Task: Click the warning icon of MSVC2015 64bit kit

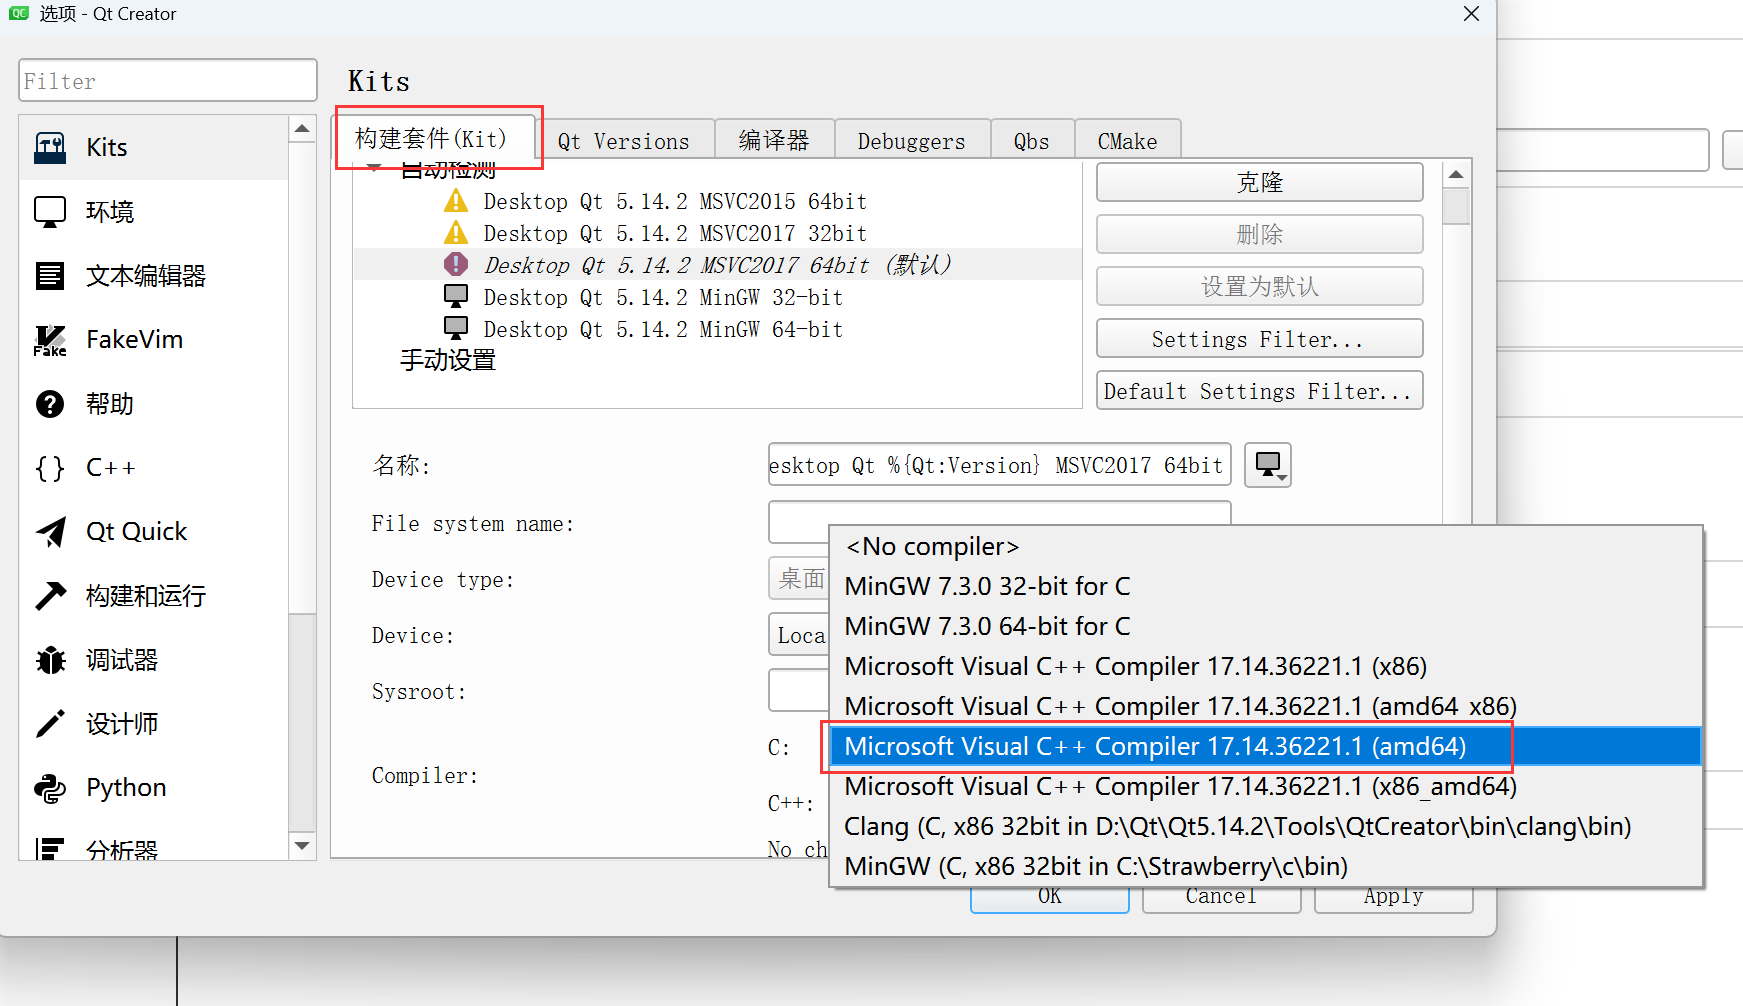Action: click(x=456, y=201)
